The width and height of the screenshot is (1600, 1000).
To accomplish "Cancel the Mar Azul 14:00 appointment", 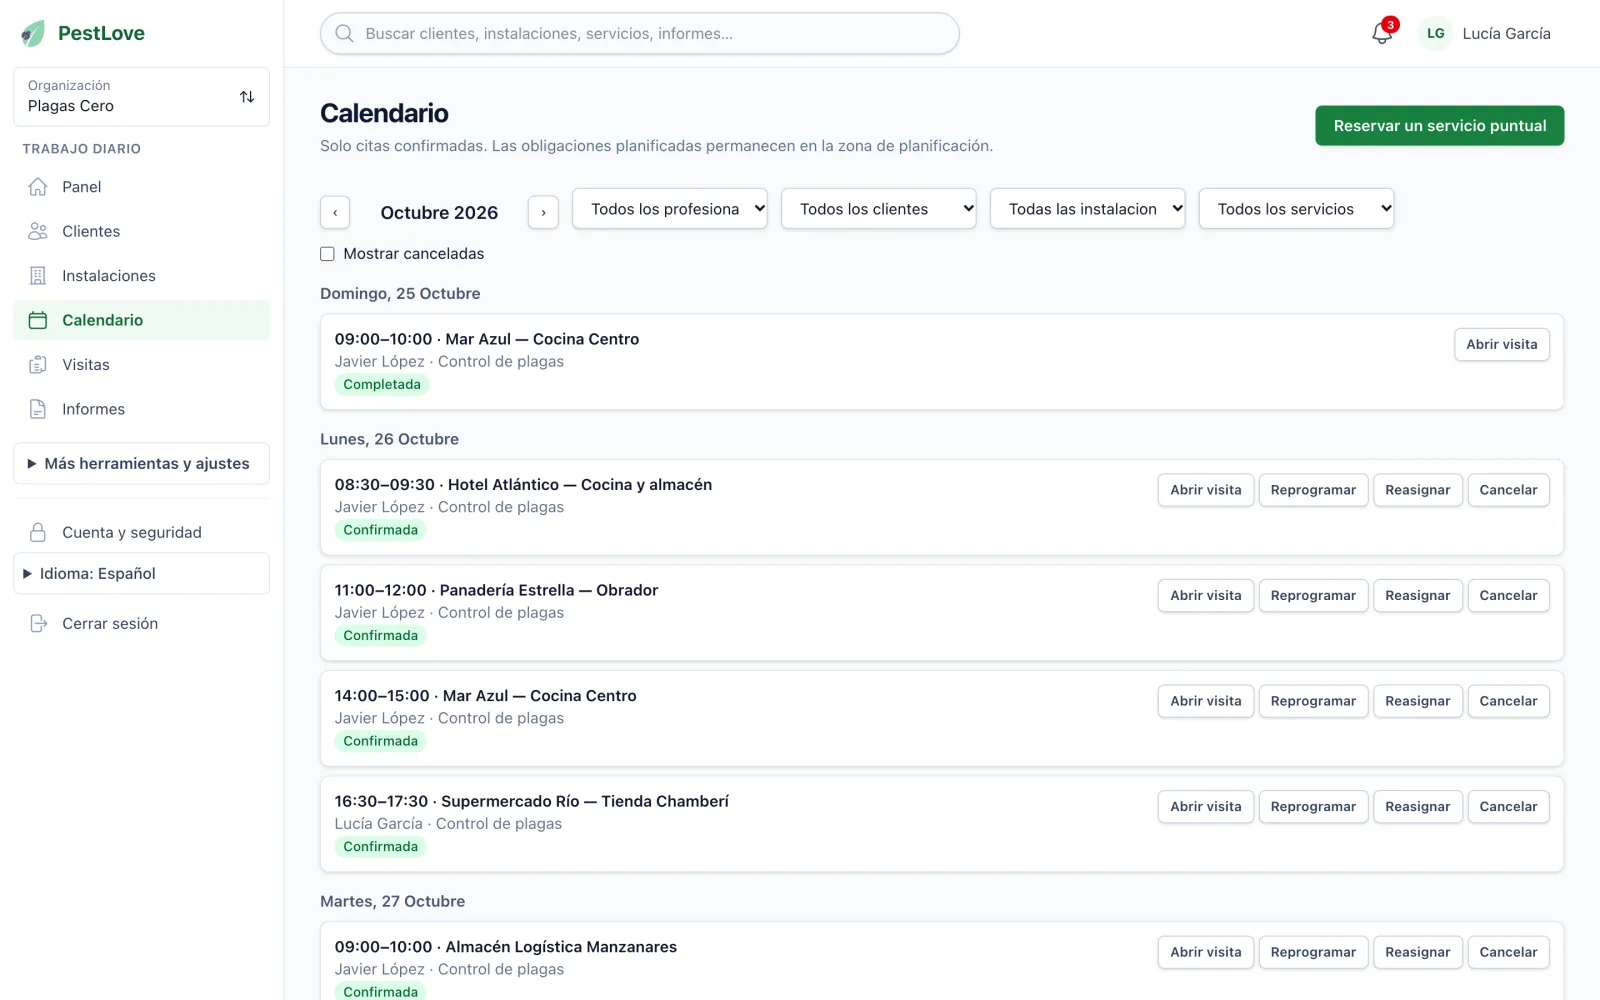I will pos(1508,701).
